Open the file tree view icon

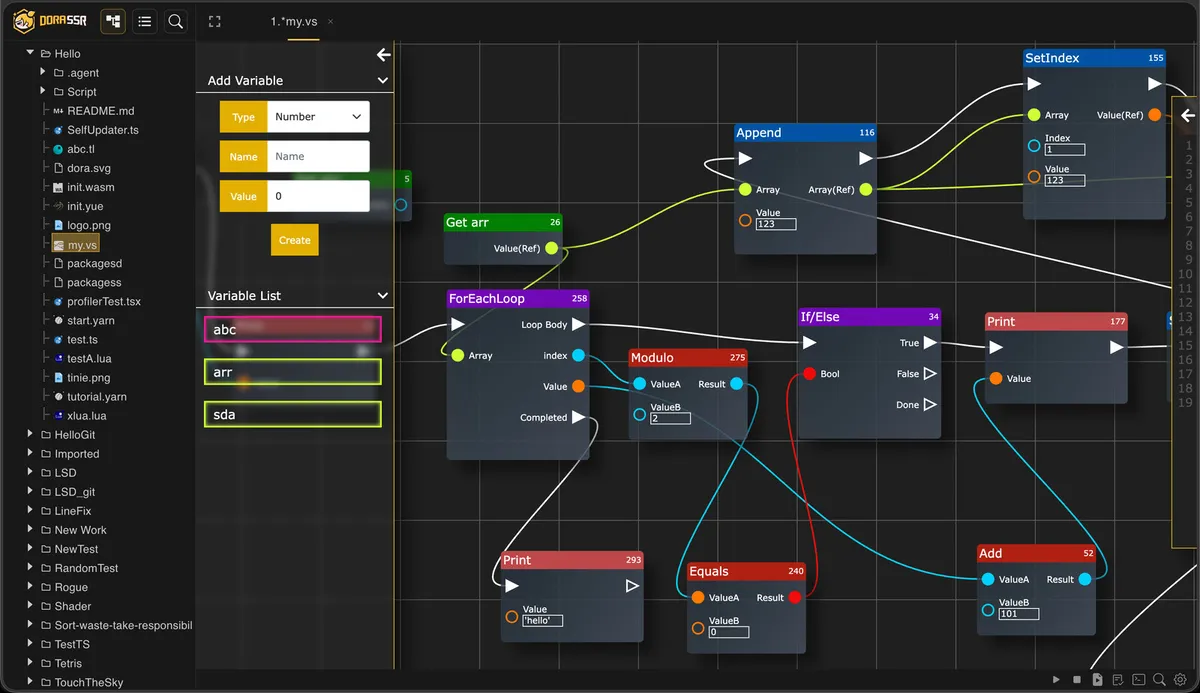coord(113,21)
